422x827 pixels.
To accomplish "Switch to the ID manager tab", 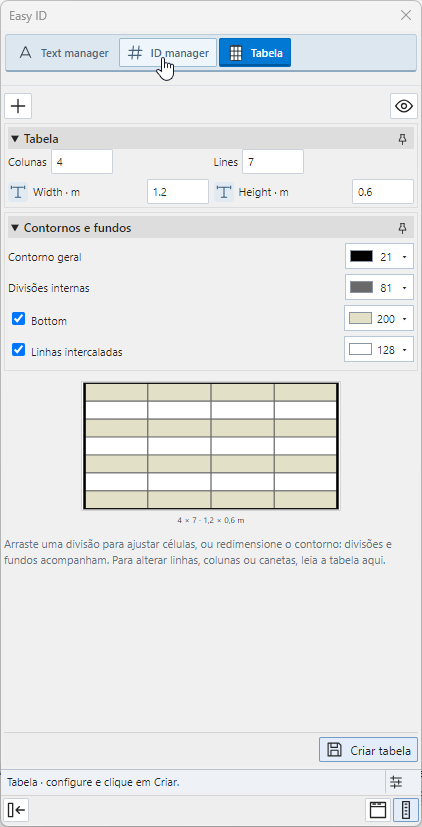I will tap(168, 53).
